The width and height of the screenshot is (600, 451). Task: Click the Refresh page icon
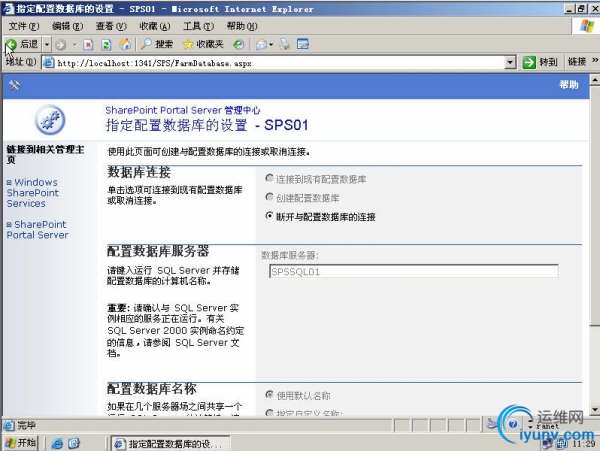[106, 45]
